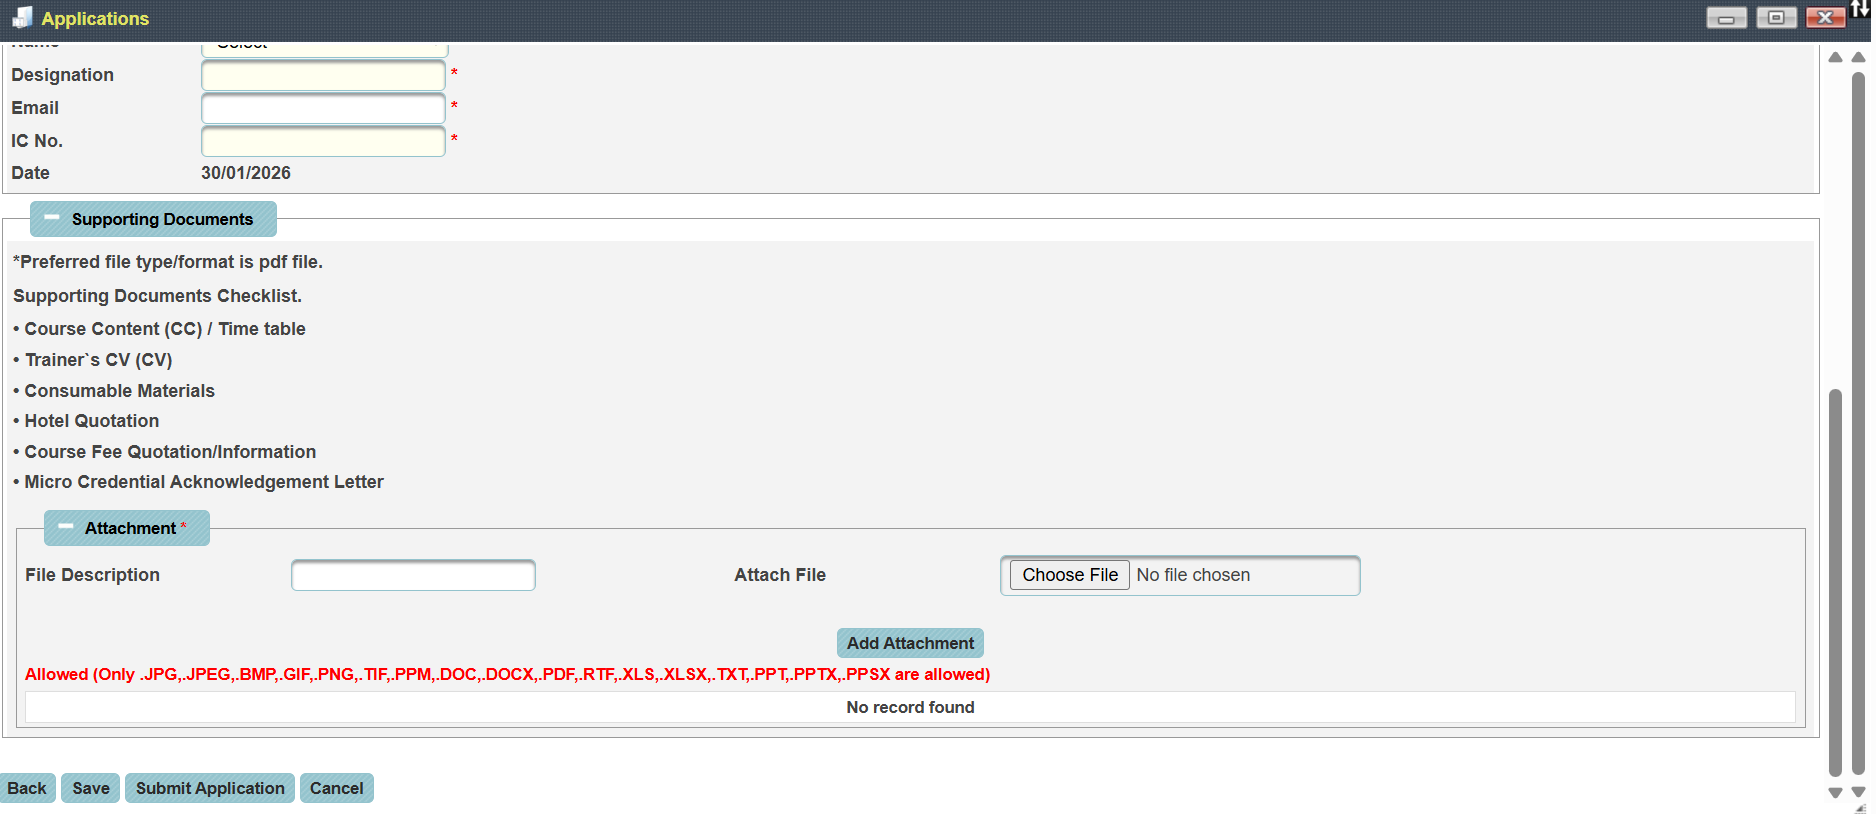Image resolution: width=1876 pixels, height=814 pixels.
Task: Click the up-down arrows icon in top corner
Action: [x=1860, y=9]
